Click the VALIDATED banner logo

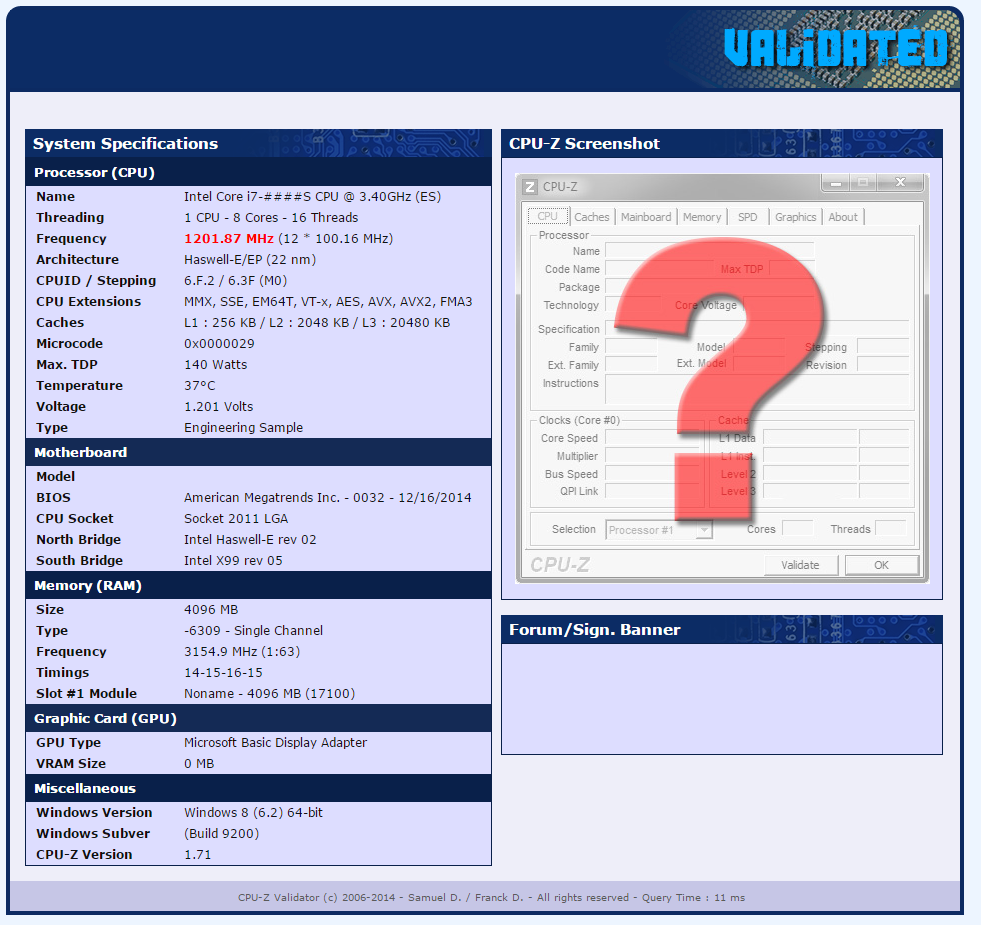[x=836, y=48]
